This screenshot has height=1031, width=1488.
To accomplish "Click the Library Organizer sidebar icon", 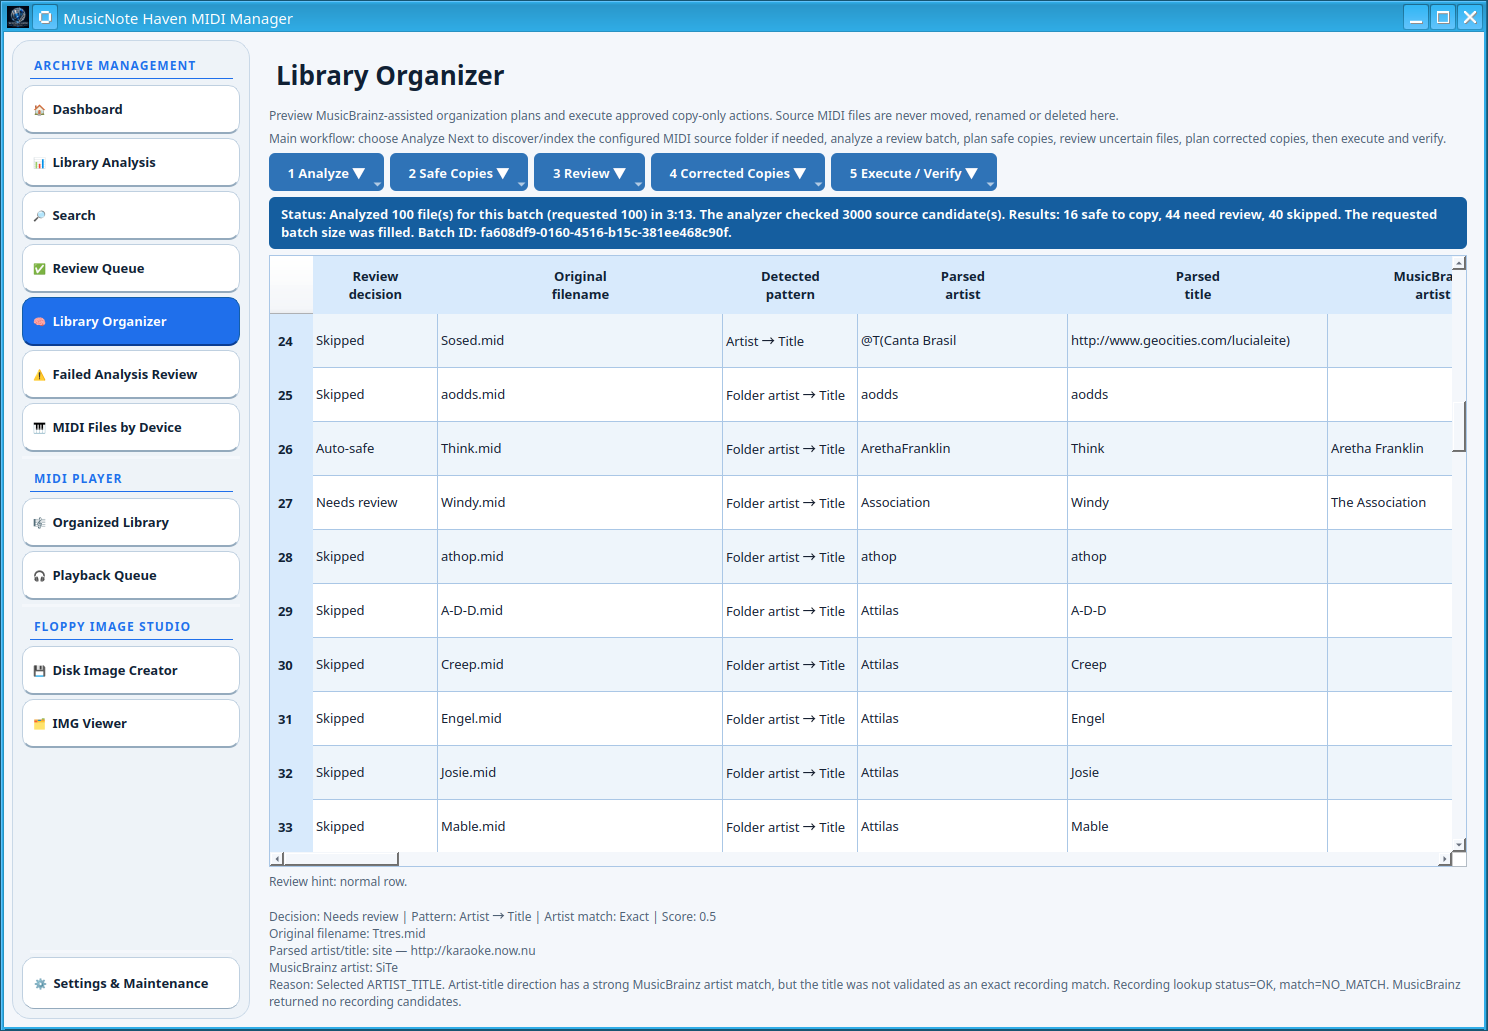I will point(40,322).
